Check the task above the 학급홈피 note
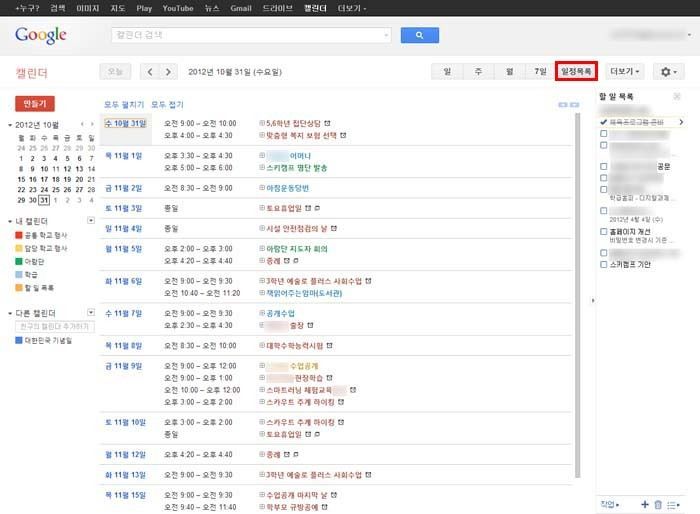Image resolution: width=700 pixels, height=514 pixels. 604,189
